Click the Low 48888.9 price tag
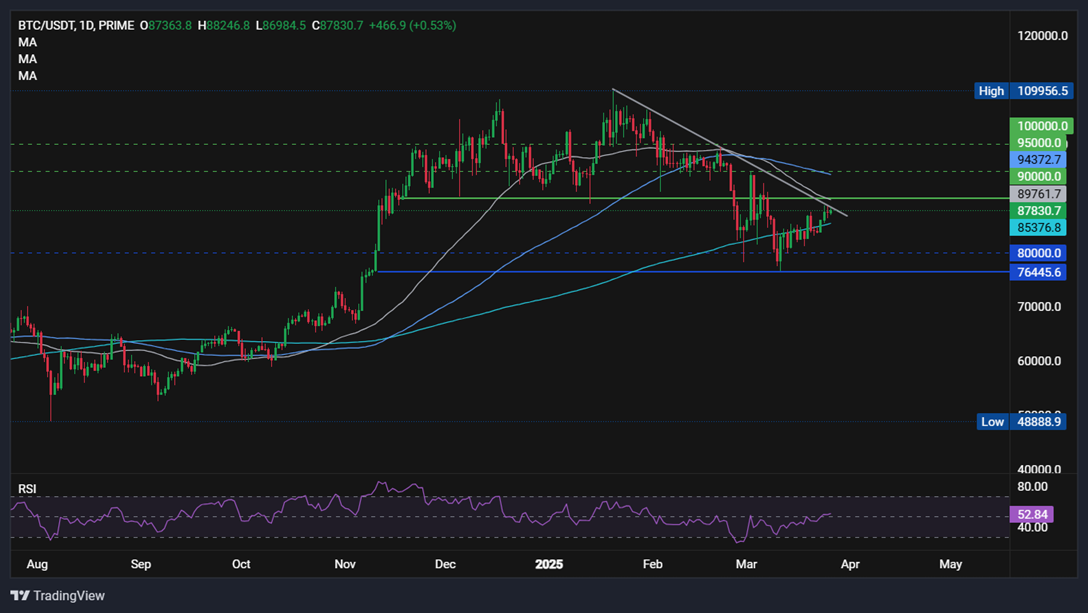The width and height of the screenshot is (1088, 613). pyautogui.click(x=1021, y=421)
